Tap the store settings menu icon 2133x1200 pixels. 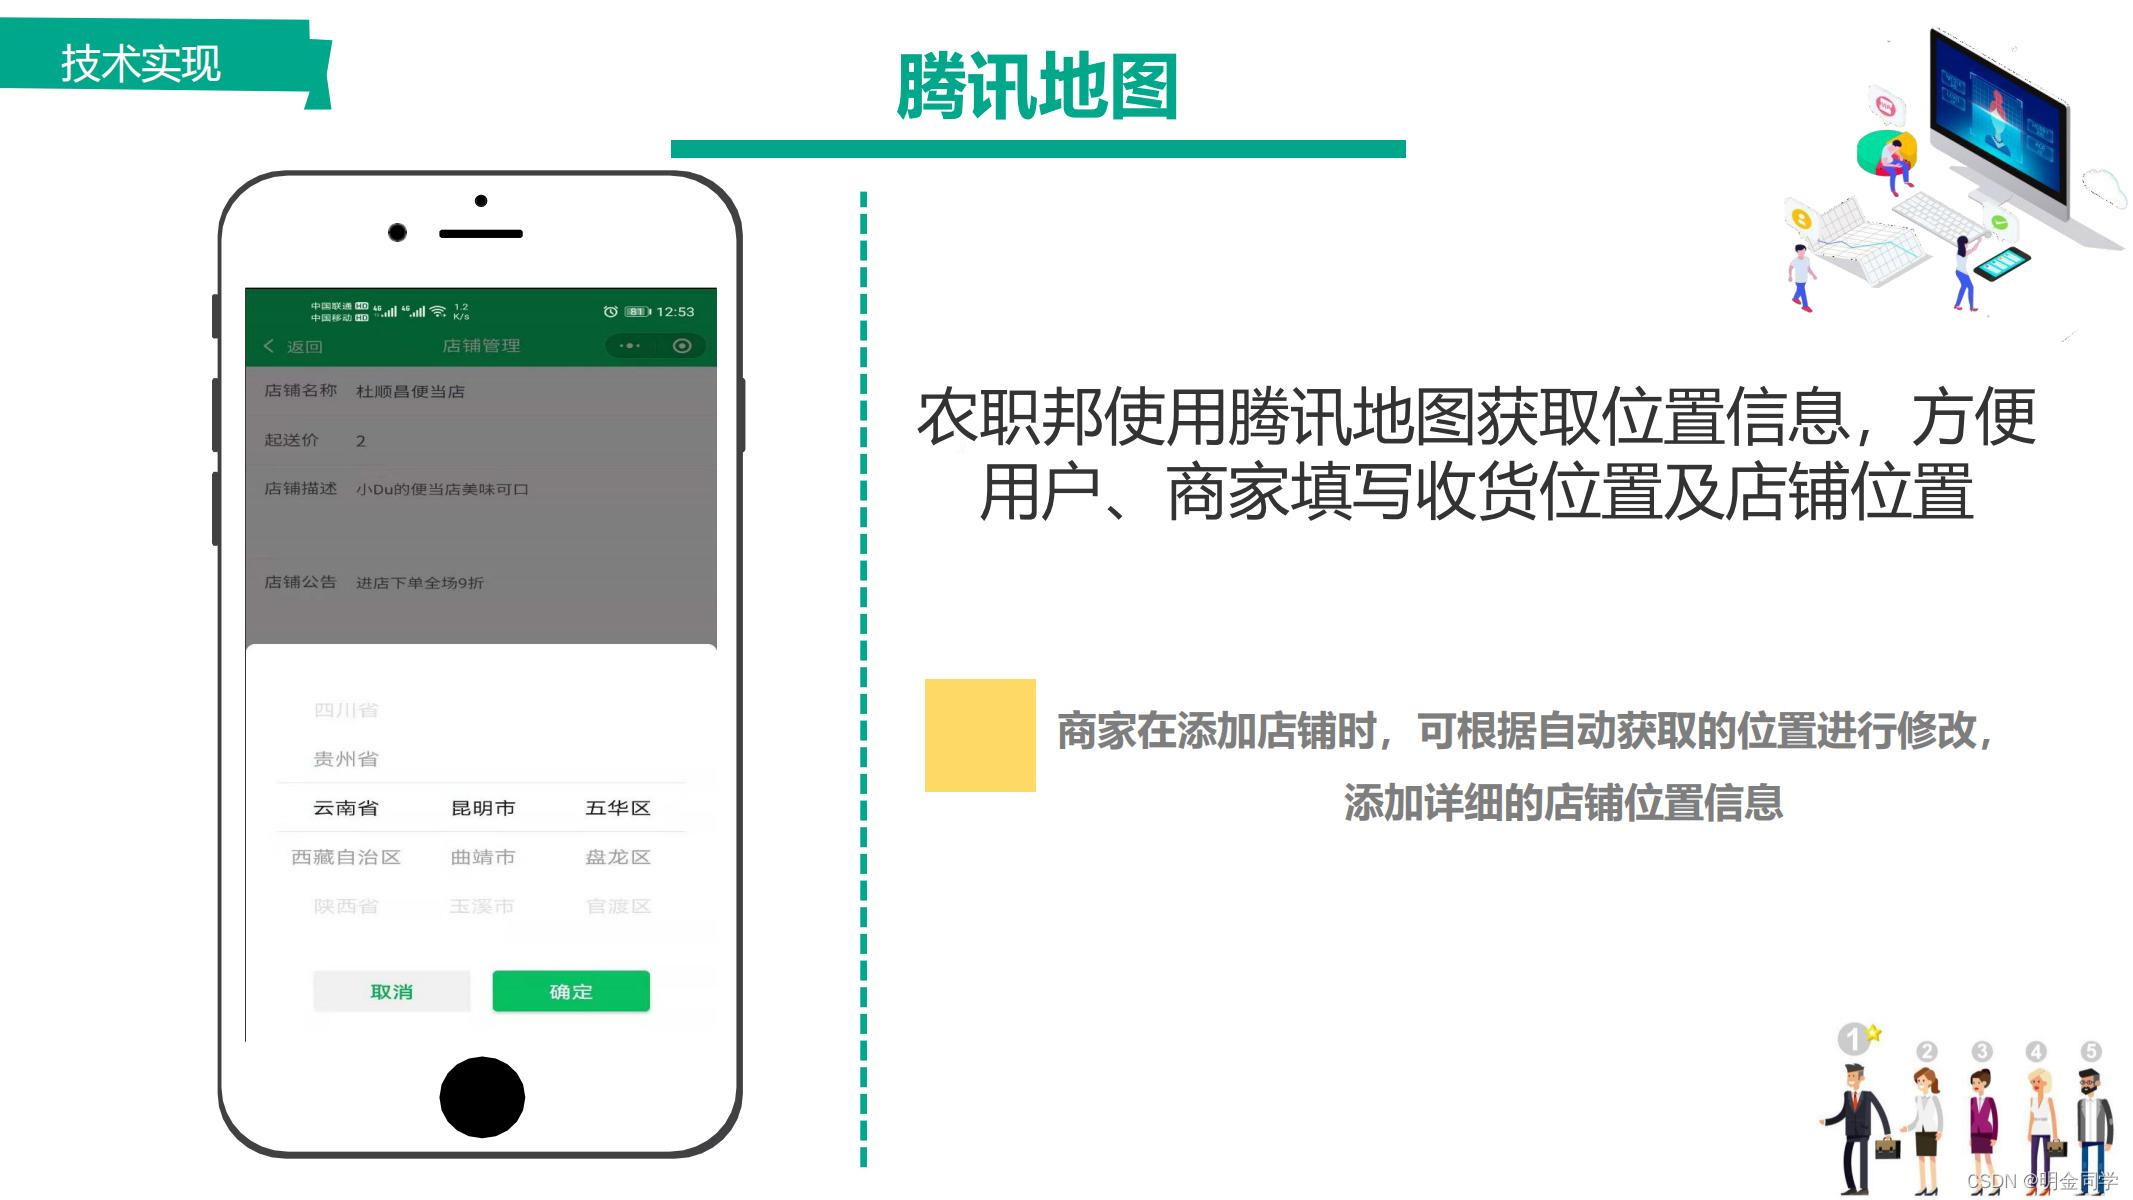point(630,346)
